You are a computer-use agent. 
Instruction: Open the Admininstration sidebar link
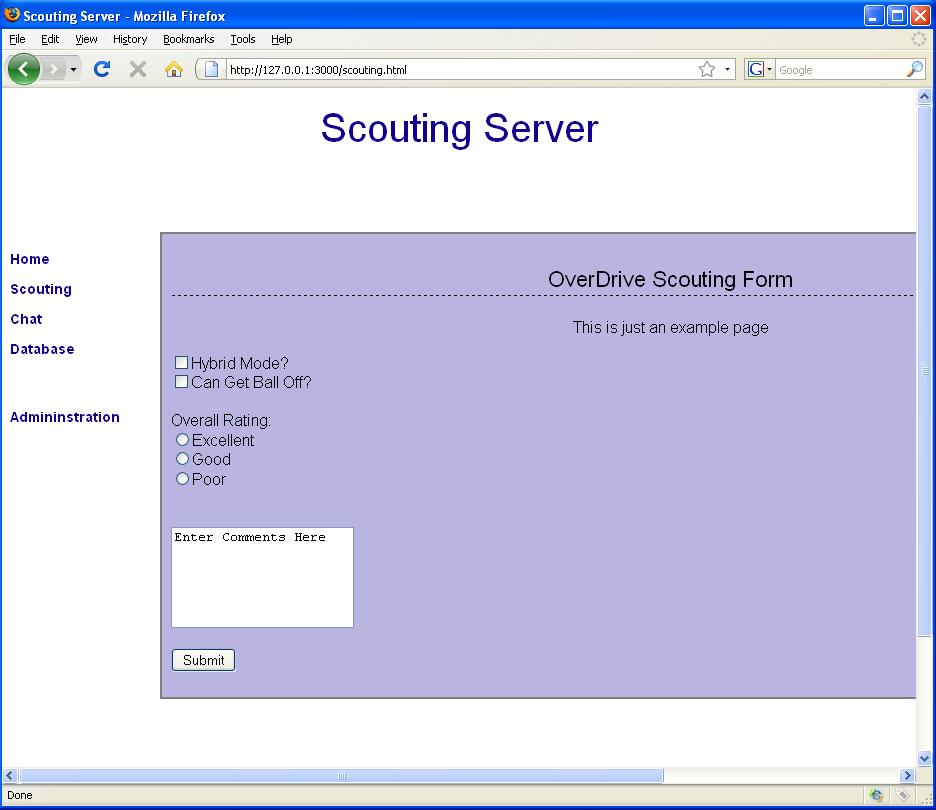[x=65, y=417]
